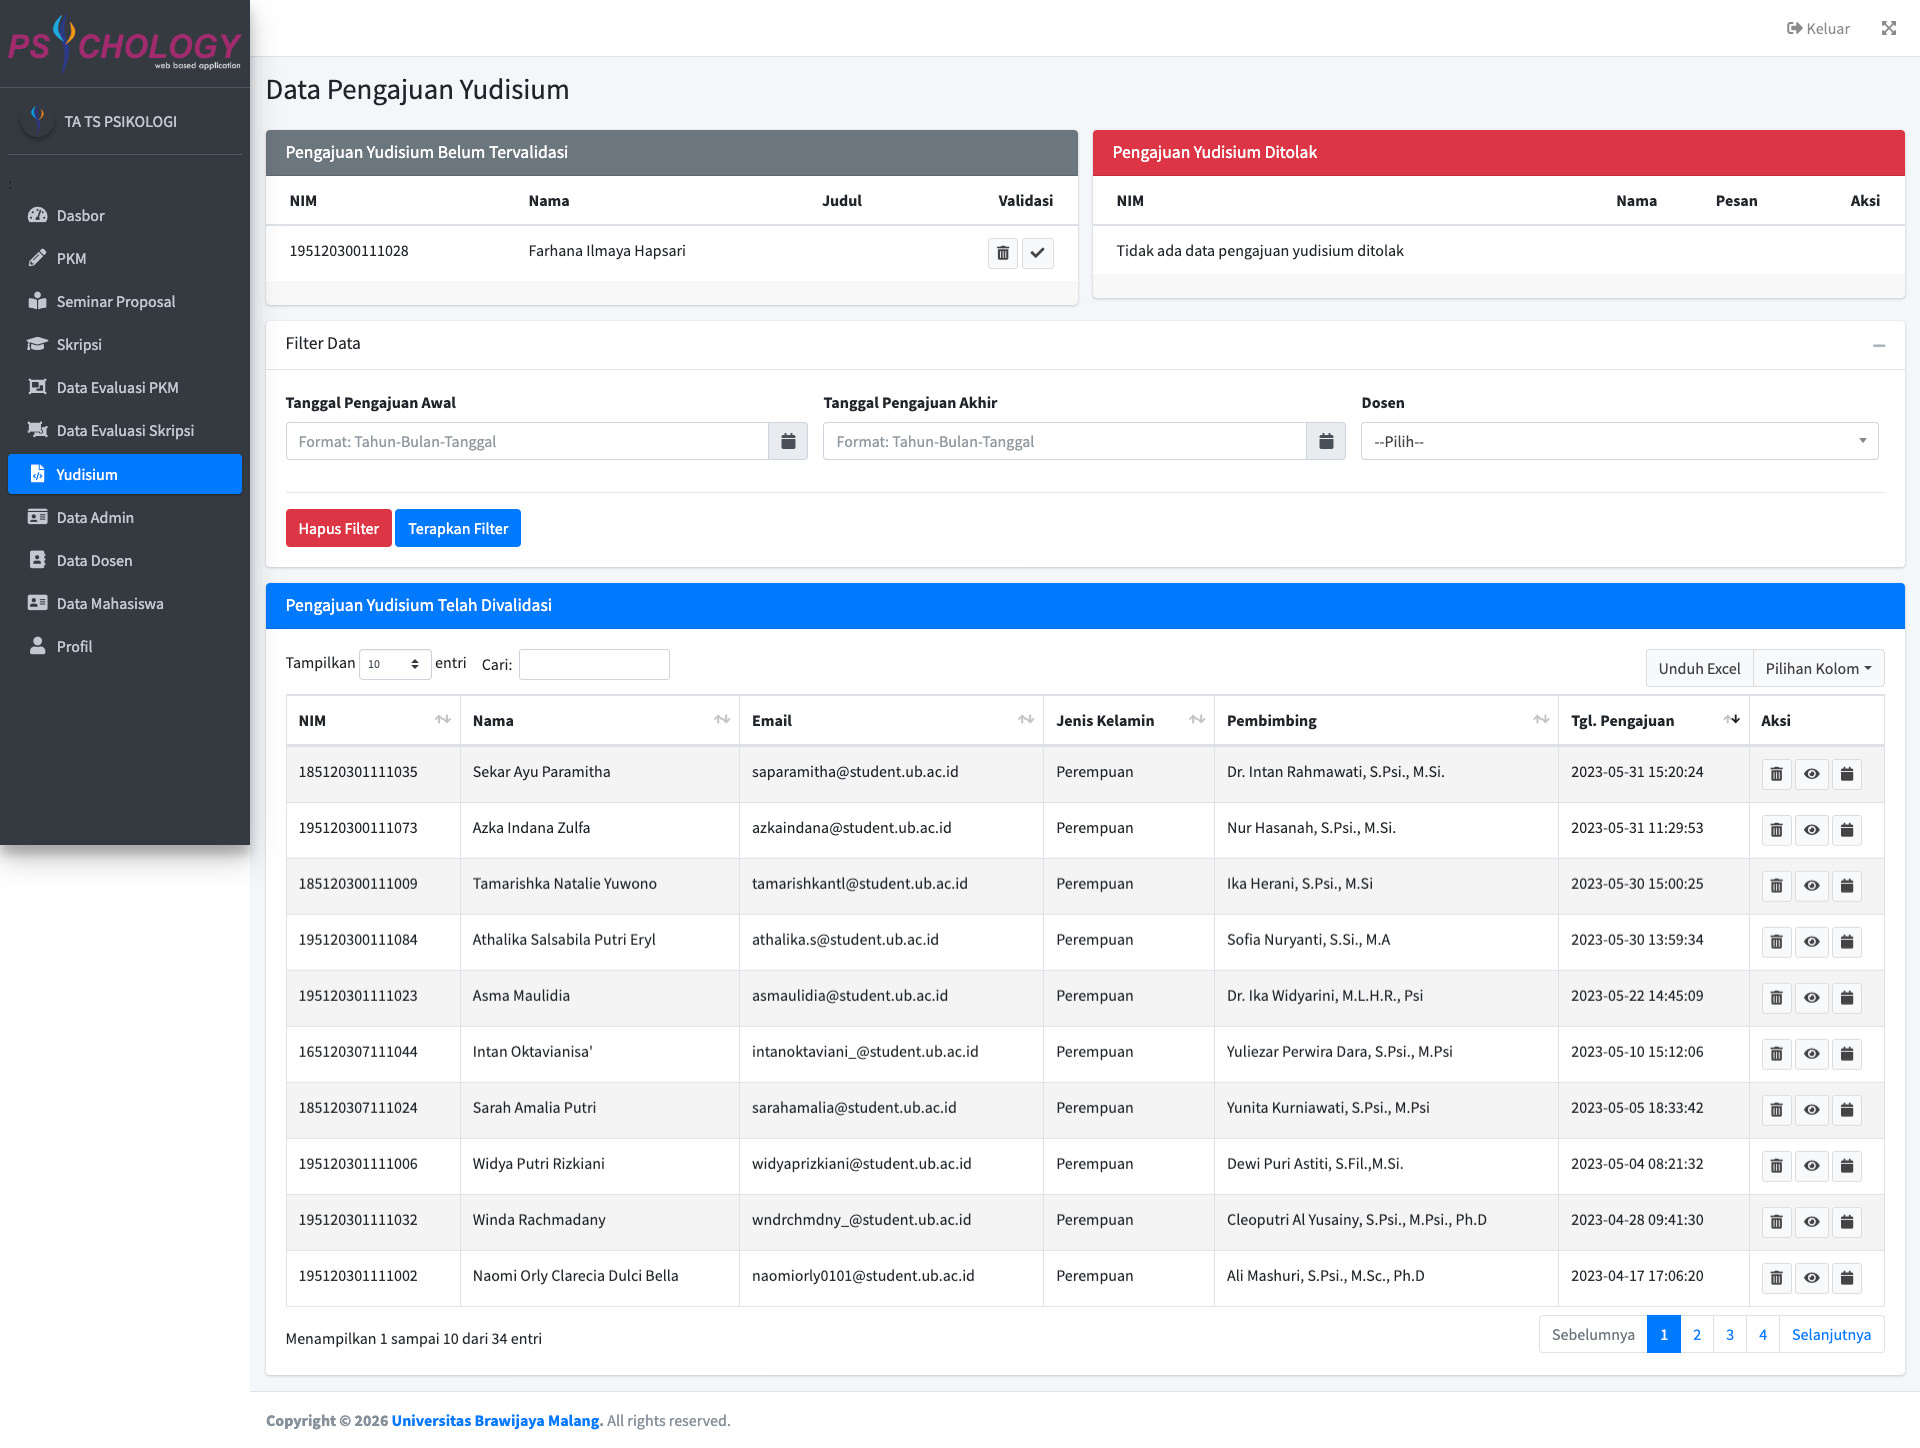View details eye icon for Asma Maulidia

point(1811,998)
